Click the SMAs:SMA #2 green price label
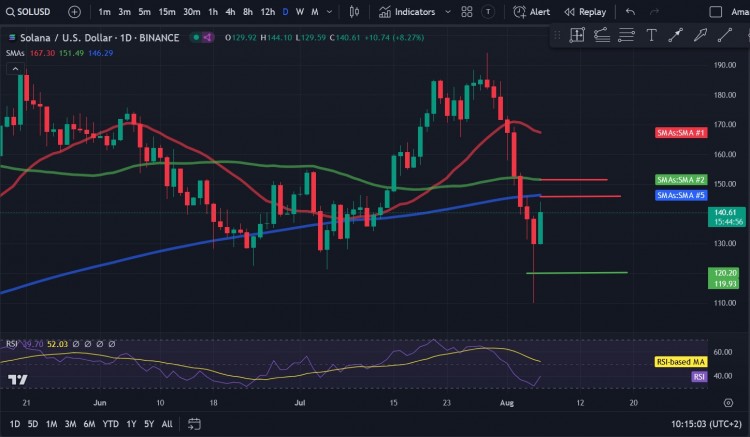This screenshot has height=437, width=750. (681, 180)
